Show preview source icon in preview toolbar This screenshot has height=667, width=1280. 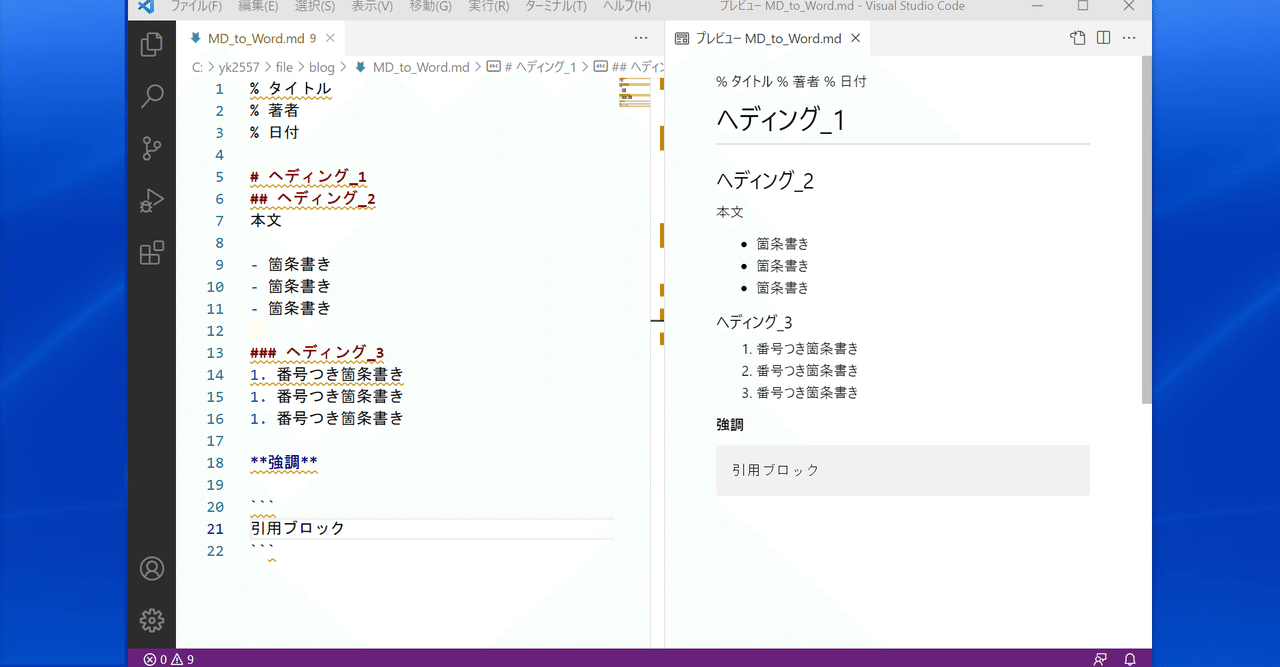pyautogui.click(x=1077, y=38)
